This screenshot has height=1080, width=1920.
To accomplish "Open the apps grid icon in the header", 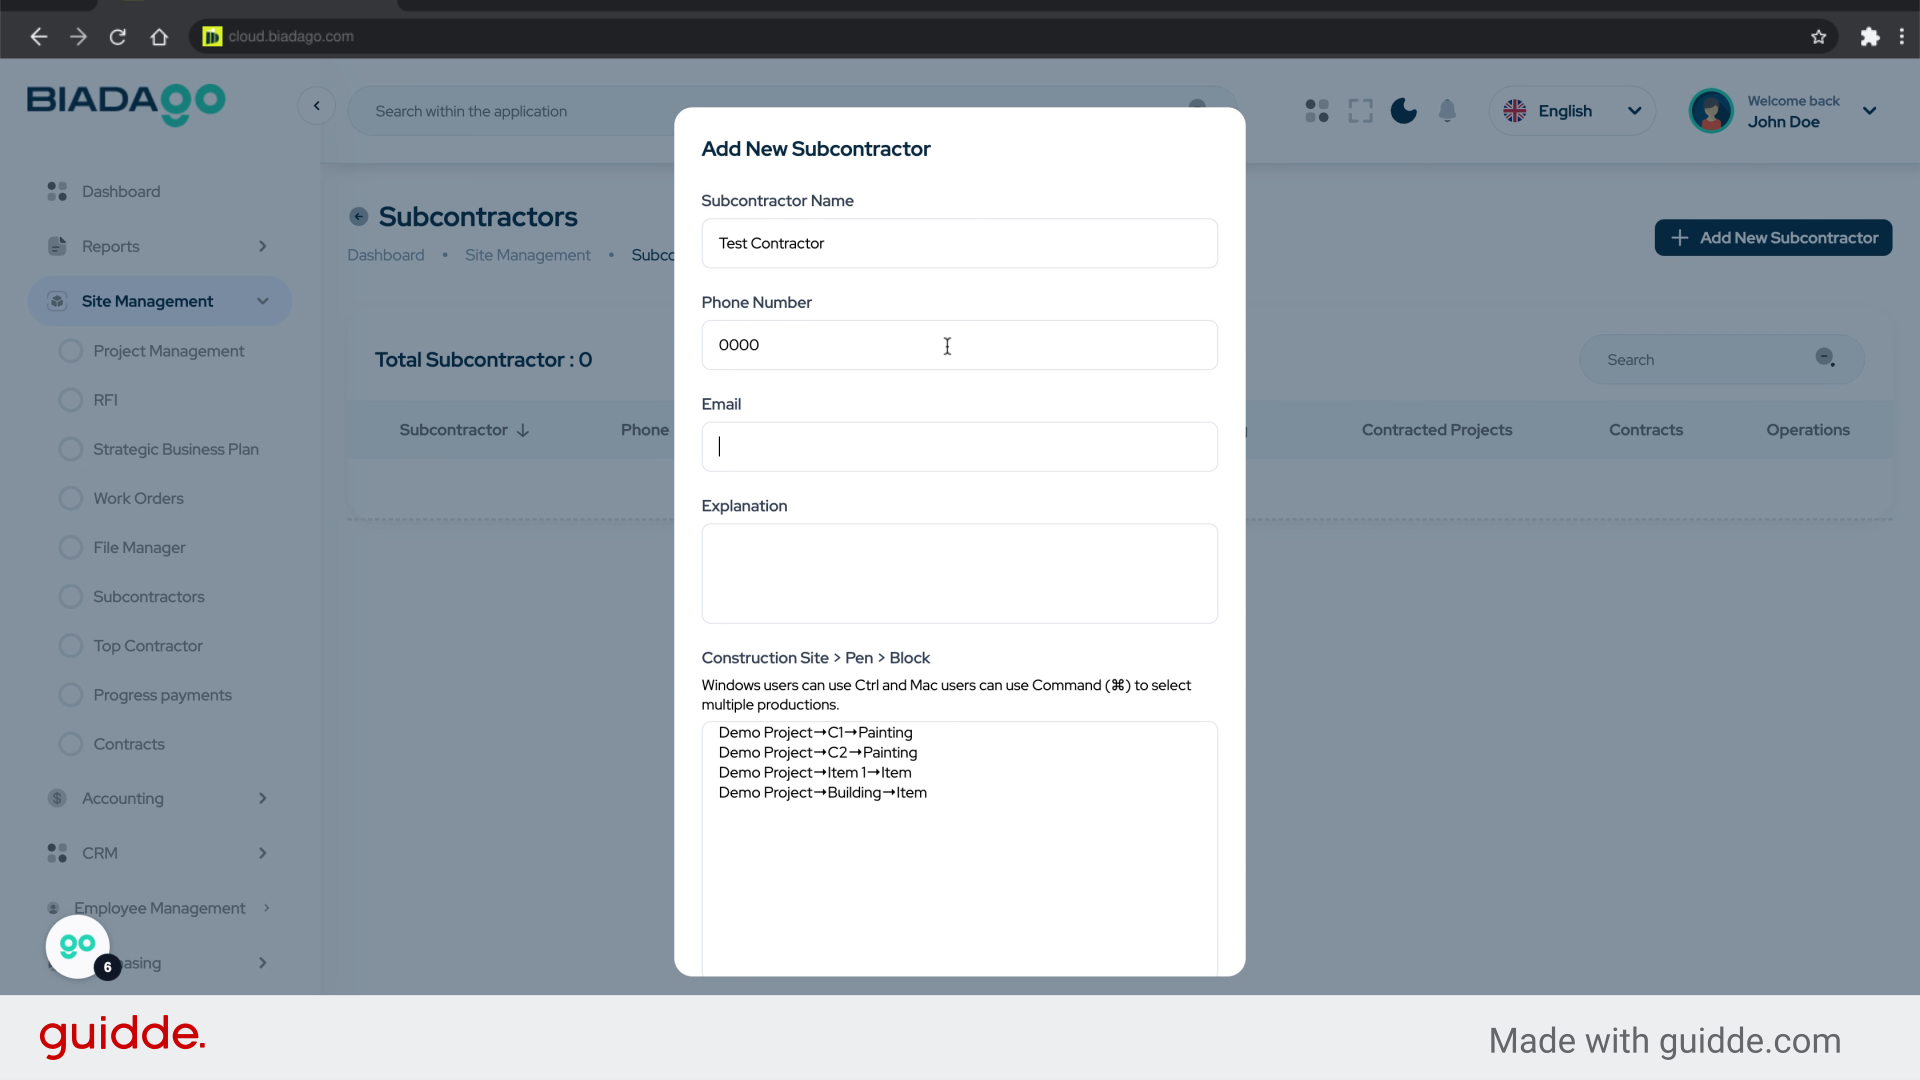I will click(x=1317, y=110).
